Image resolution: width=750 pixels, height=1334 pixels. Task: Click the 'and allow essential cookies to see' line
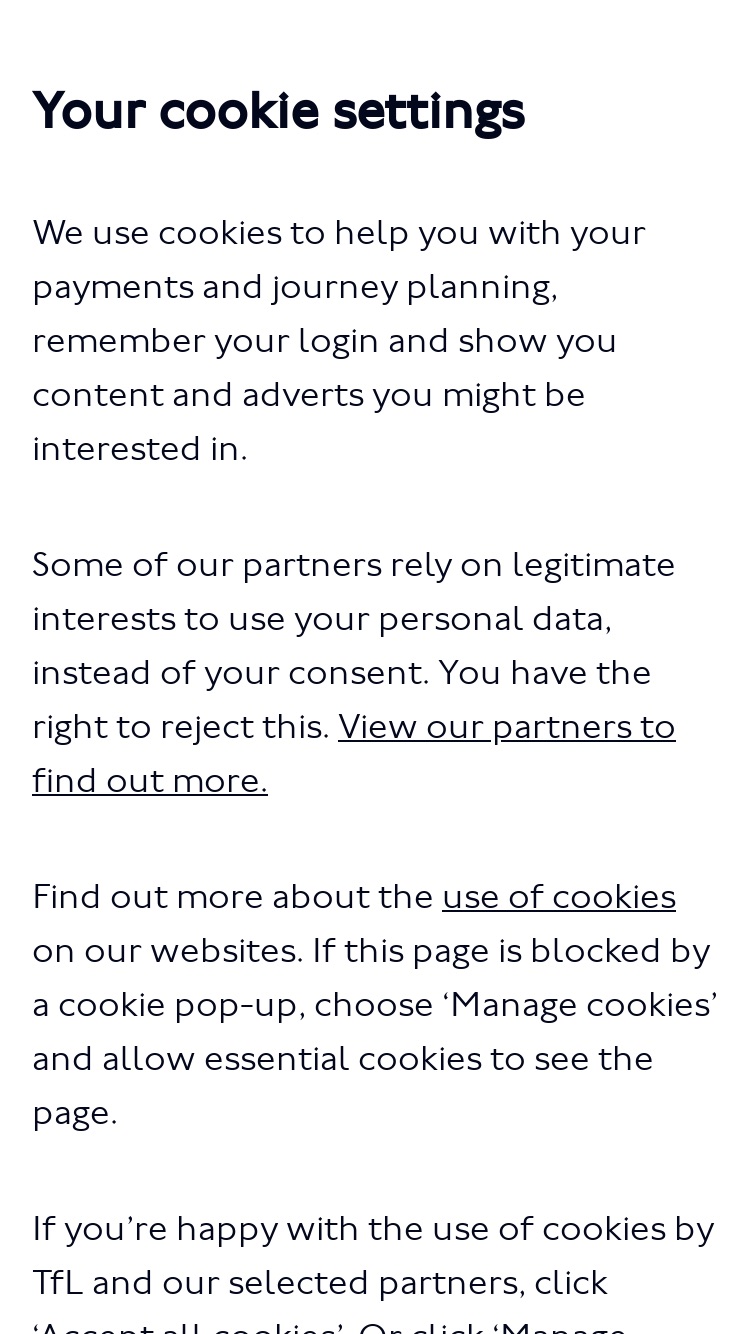coord(342,1058)
